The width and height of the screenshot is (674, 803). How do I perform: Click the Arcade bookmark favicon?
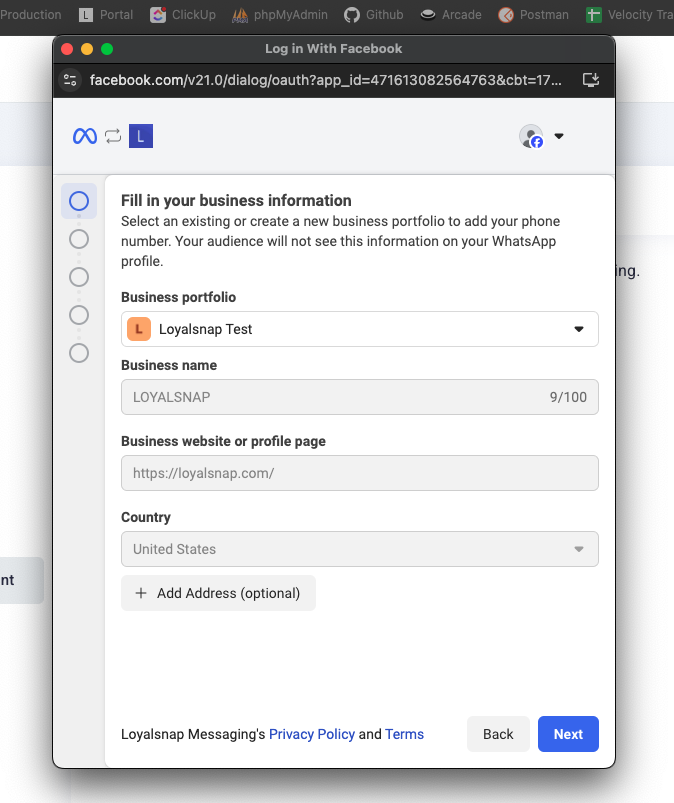[x=428, y=15]
